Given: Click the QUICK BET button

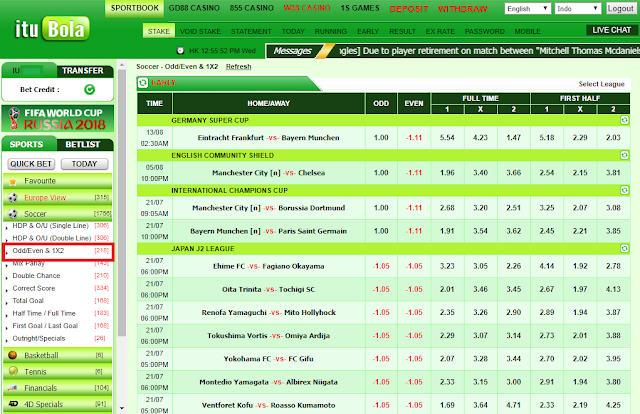Looking at the screenshot, I should click(31, 164).
